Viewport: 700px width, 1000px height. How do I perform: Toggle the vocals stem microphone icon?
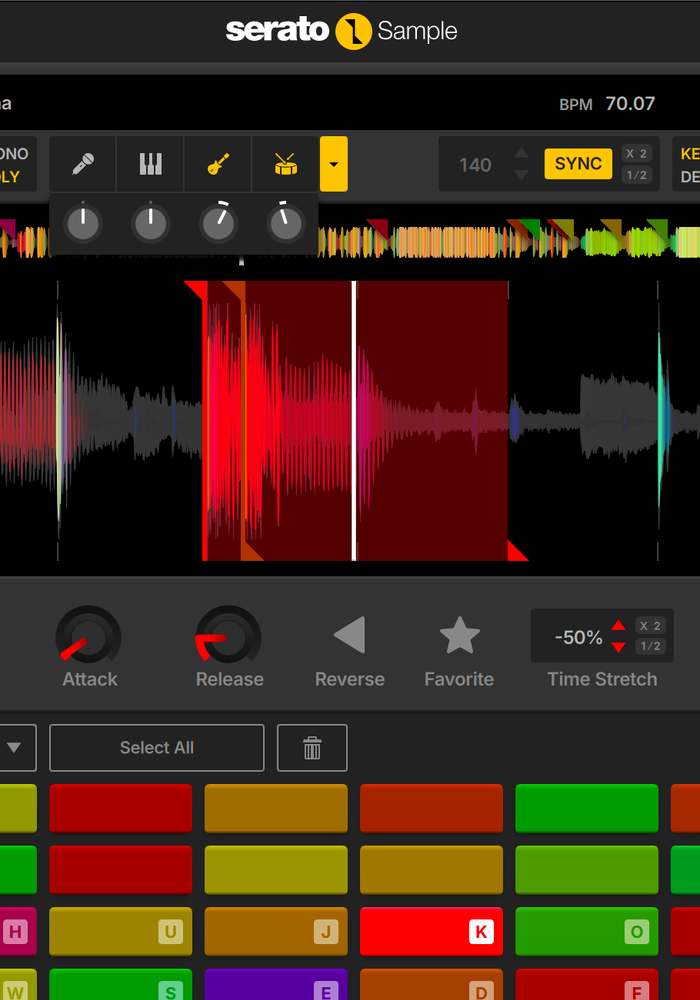click(x=83, y=164)
